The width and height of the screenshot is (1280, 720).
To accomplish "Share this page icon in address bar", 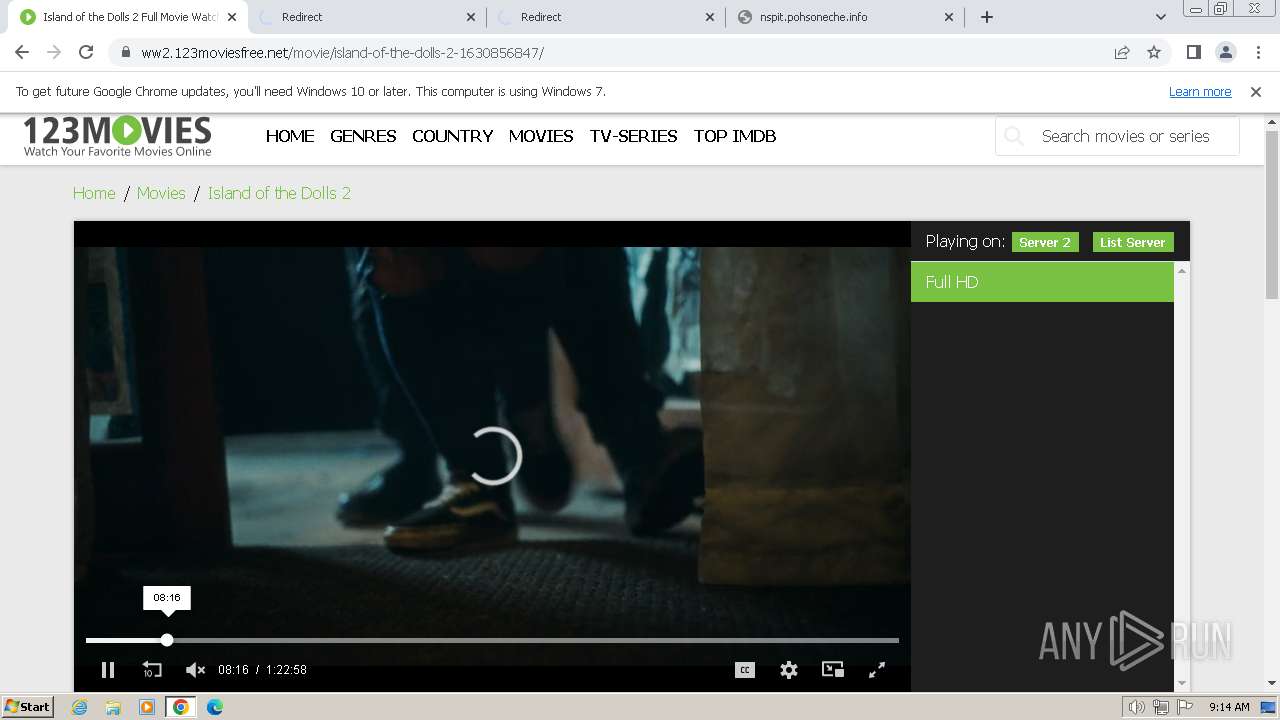I will 1122,52.
